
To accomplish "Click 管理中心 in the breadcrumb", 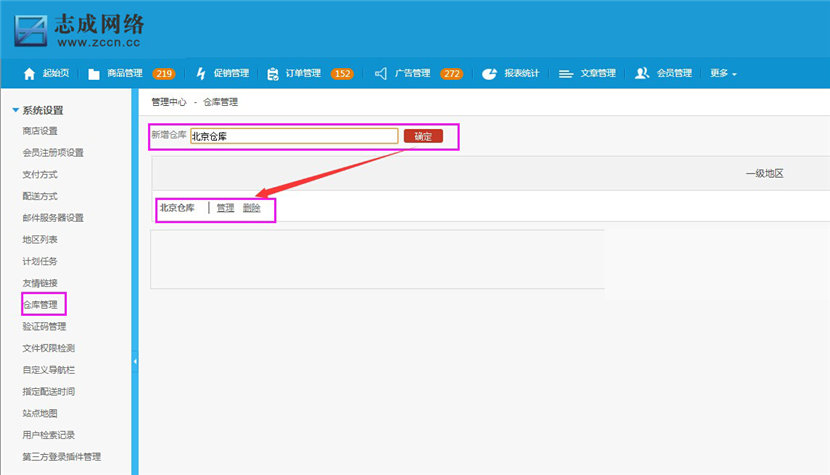I will 169,102.
